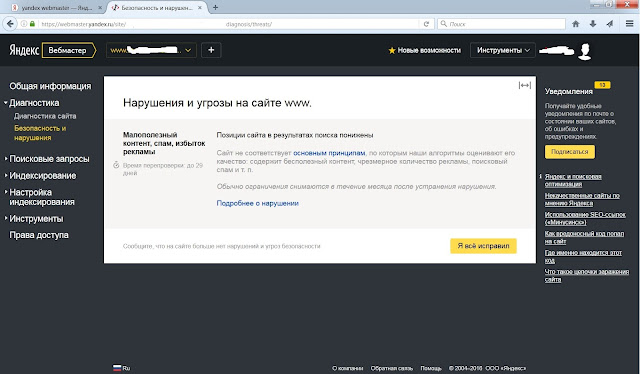This screenshot has width=640, height=374.
Task: Switch to 'Безопасность и нарушения' browser tab
Action: click(156, 8)
